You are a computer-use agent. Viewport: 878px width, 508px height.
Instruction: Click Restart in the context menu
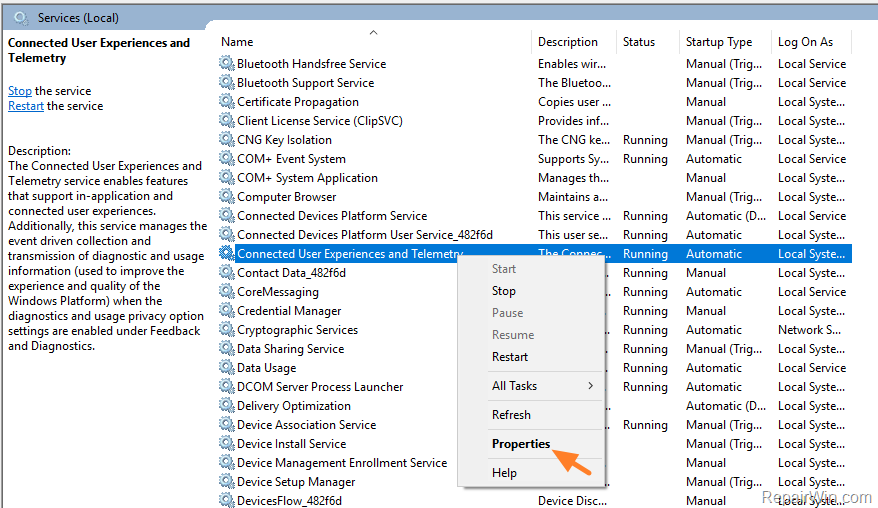click(x=510, y=357)
